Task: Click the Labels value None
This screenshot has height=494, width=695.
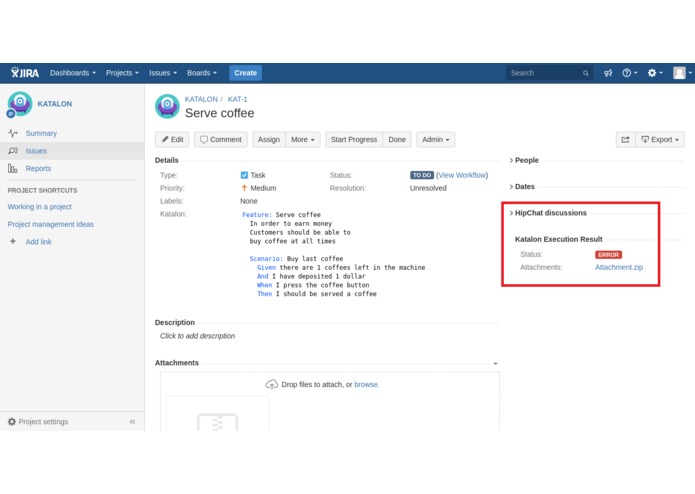Action: click(x=249, y=201)
